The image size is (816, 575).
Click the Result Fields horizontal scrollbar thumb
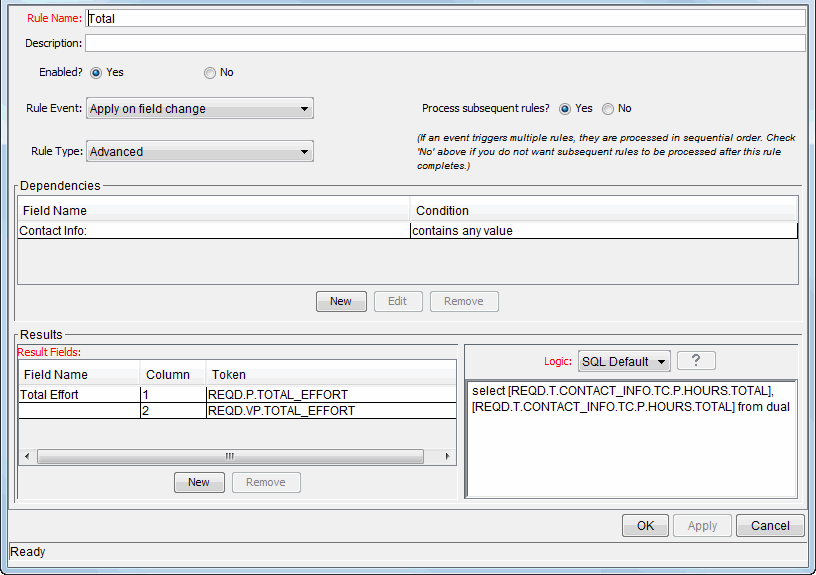tap(230, 456)
